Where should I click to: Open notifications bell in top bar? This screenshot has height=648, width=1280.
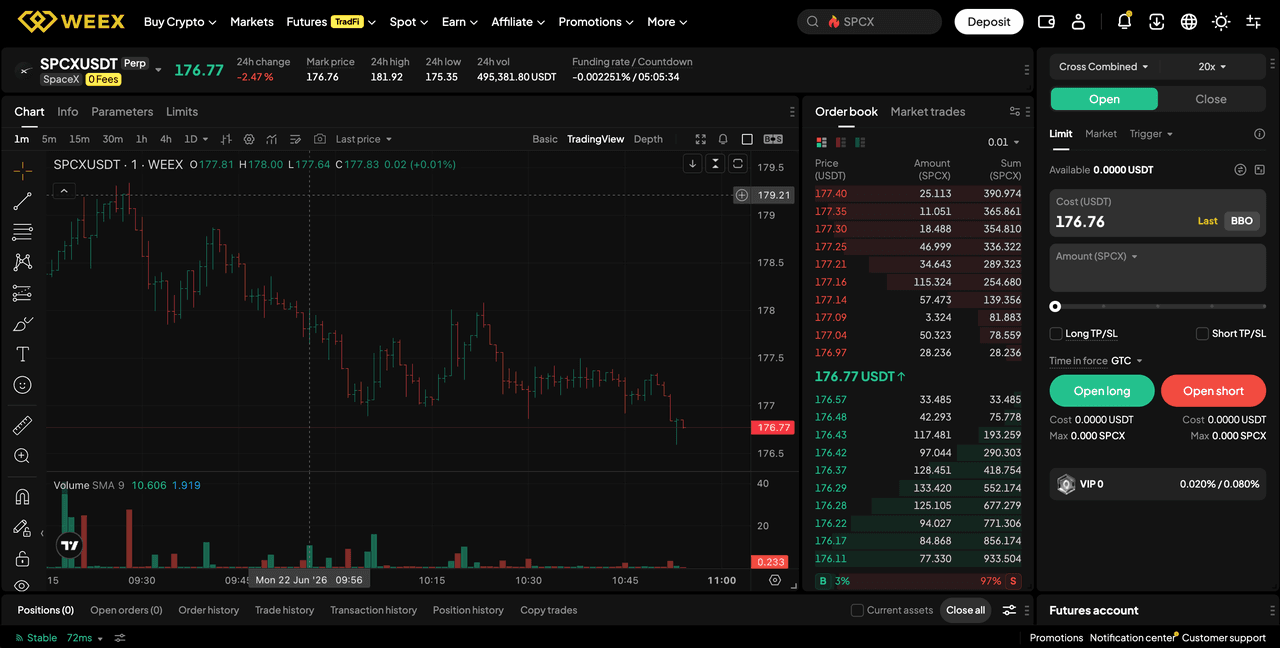pyautogui.click(x=1125, y=21)
